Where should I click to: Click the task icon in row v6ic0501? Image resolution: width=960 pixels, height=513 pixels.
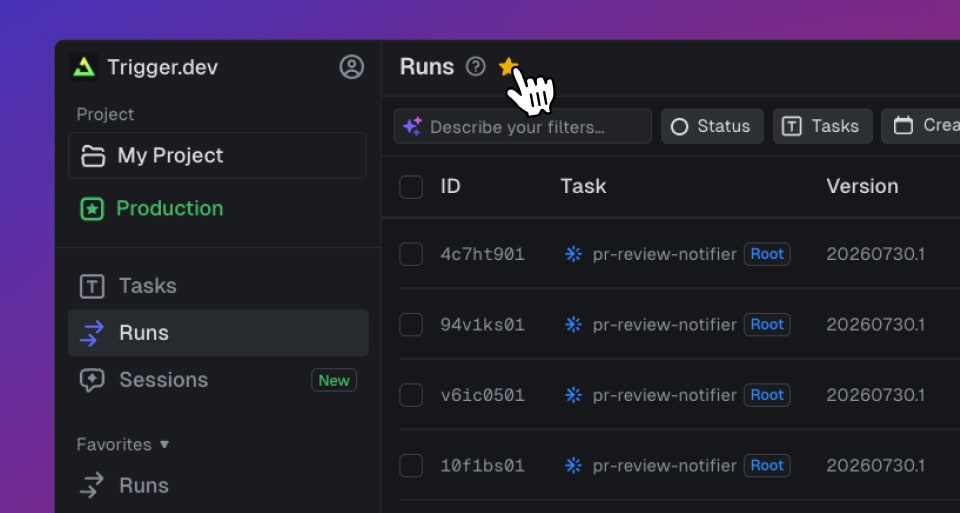pyautogui.click(x=573, y=395)
